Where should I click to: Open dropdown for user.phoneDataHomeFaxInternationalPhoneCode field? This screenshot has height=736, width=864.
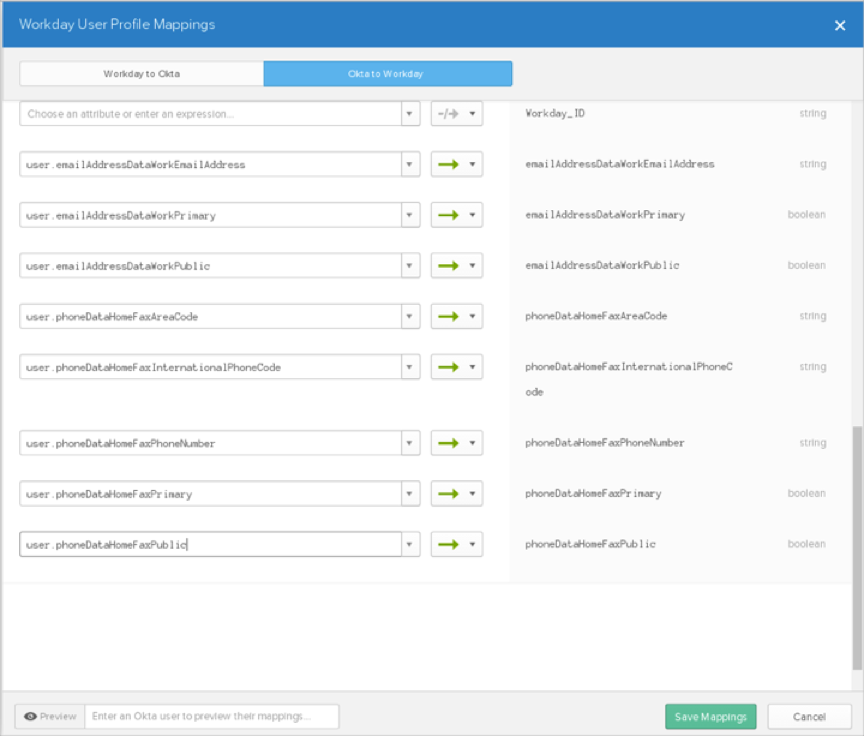coord(410,367)
